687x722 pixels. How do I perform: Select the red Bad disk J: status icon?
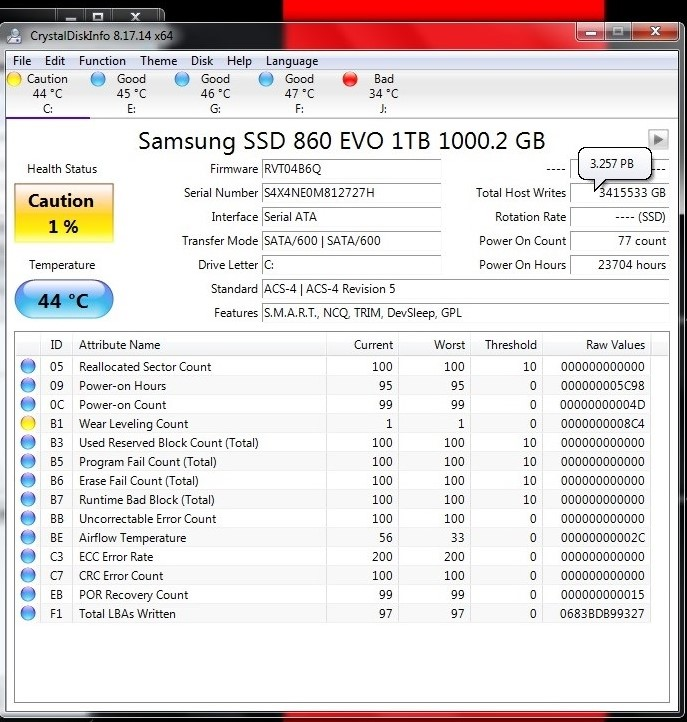coord(350,79)
